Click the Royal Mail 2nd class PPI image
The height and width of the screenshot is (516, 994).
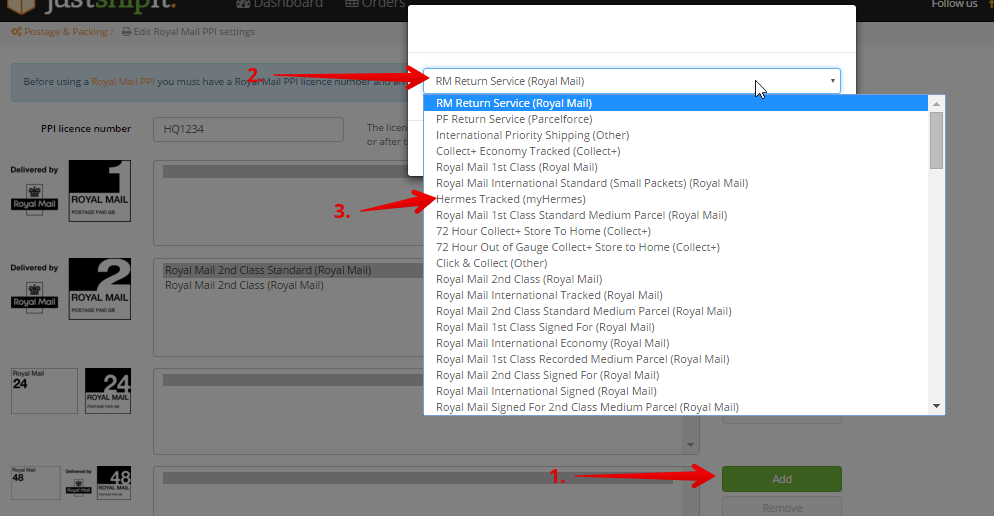click(x=100, y=289)
